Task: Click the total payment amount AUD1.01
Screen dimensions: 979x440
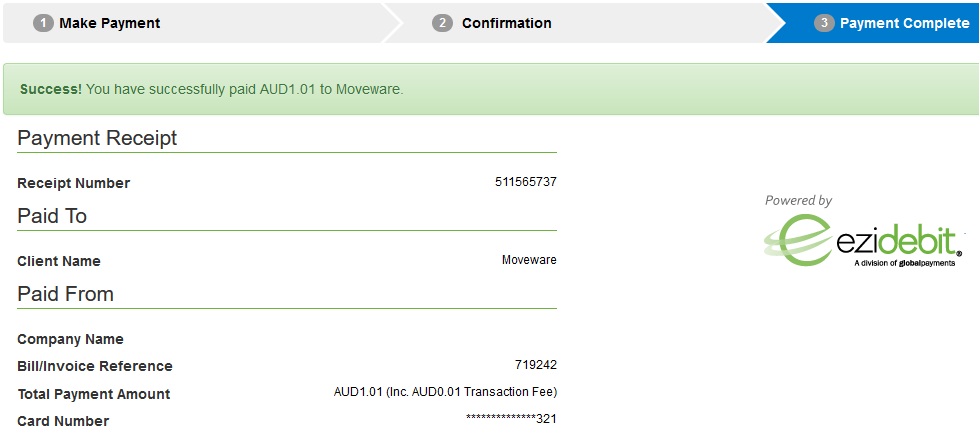Action: [445, 392]
